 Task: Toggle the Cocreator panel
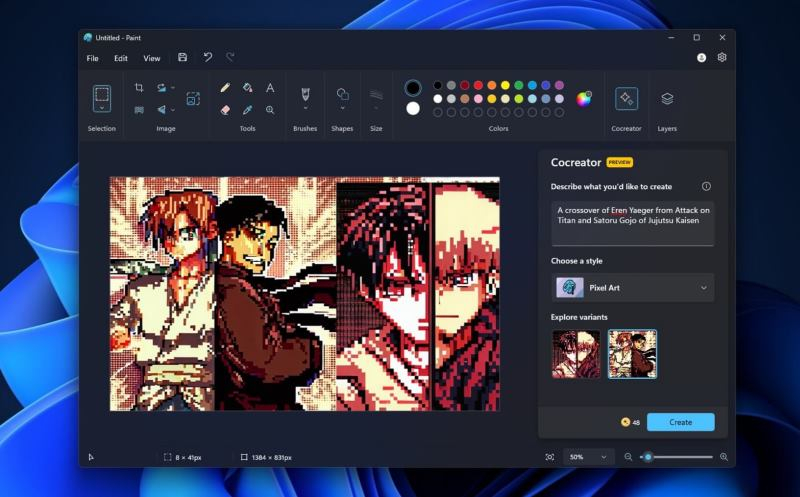point(626,98)
